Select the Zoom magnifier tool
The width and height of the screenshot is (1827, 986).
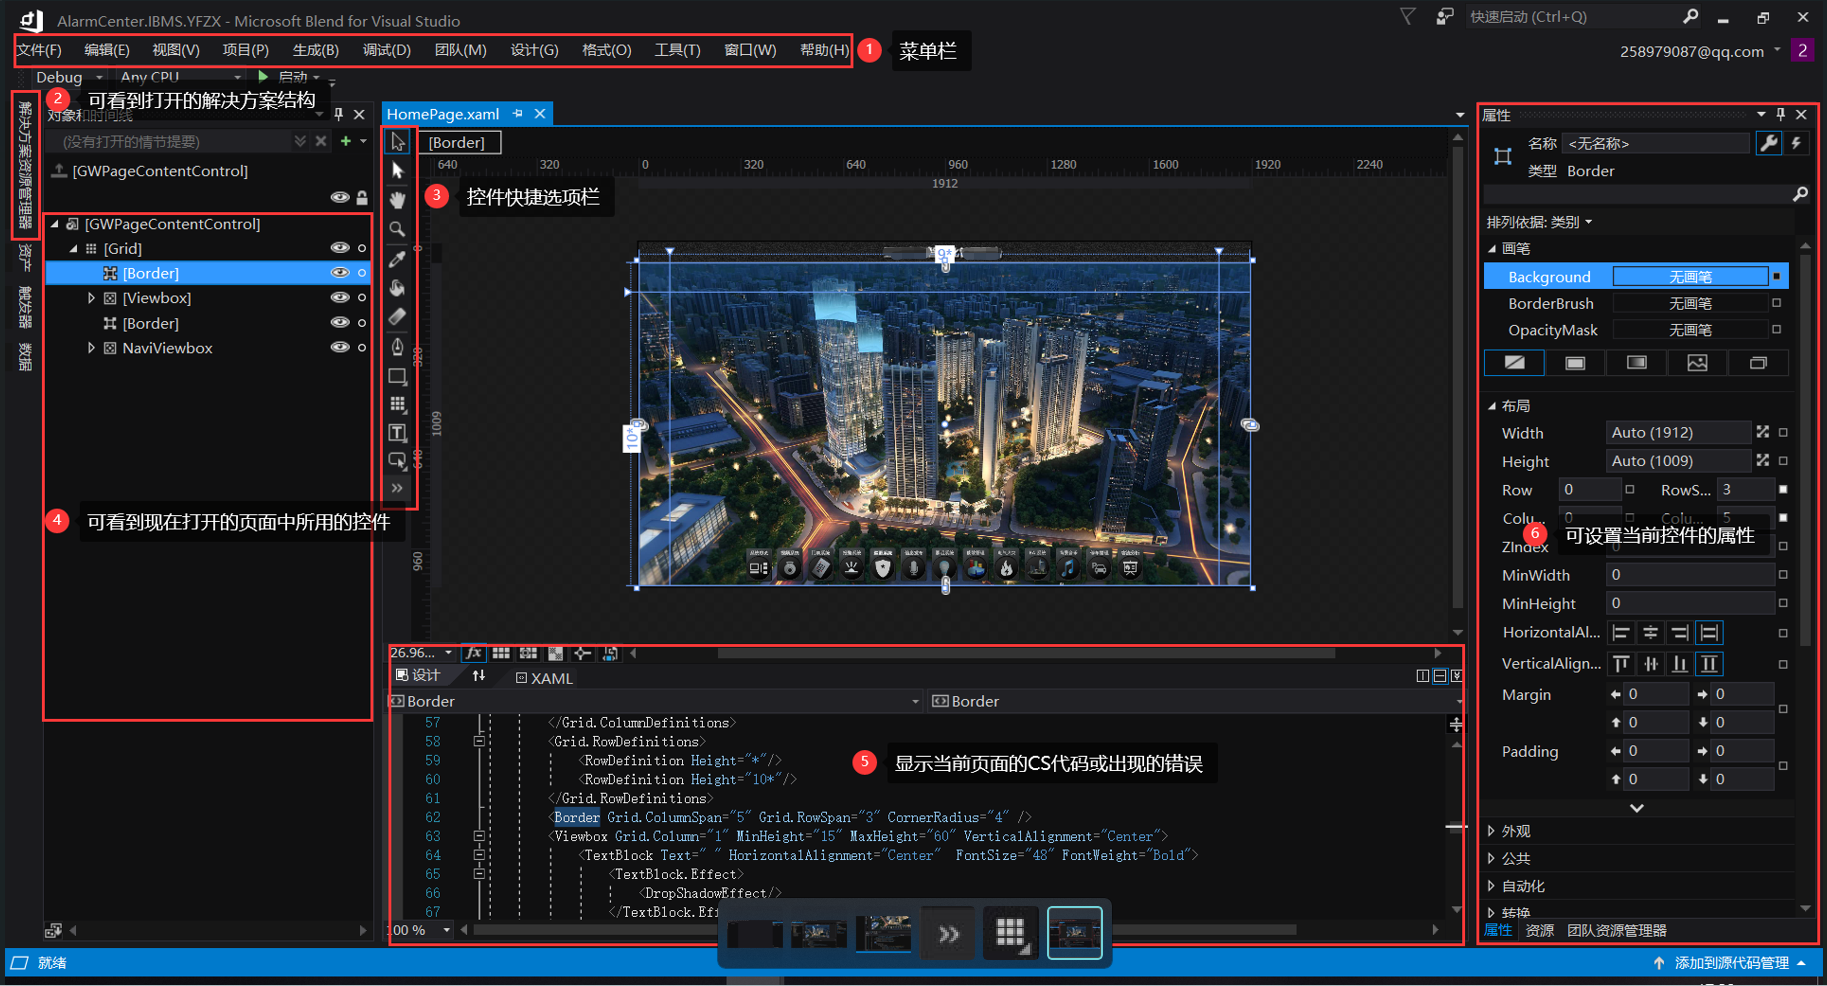tap(397, 229)
